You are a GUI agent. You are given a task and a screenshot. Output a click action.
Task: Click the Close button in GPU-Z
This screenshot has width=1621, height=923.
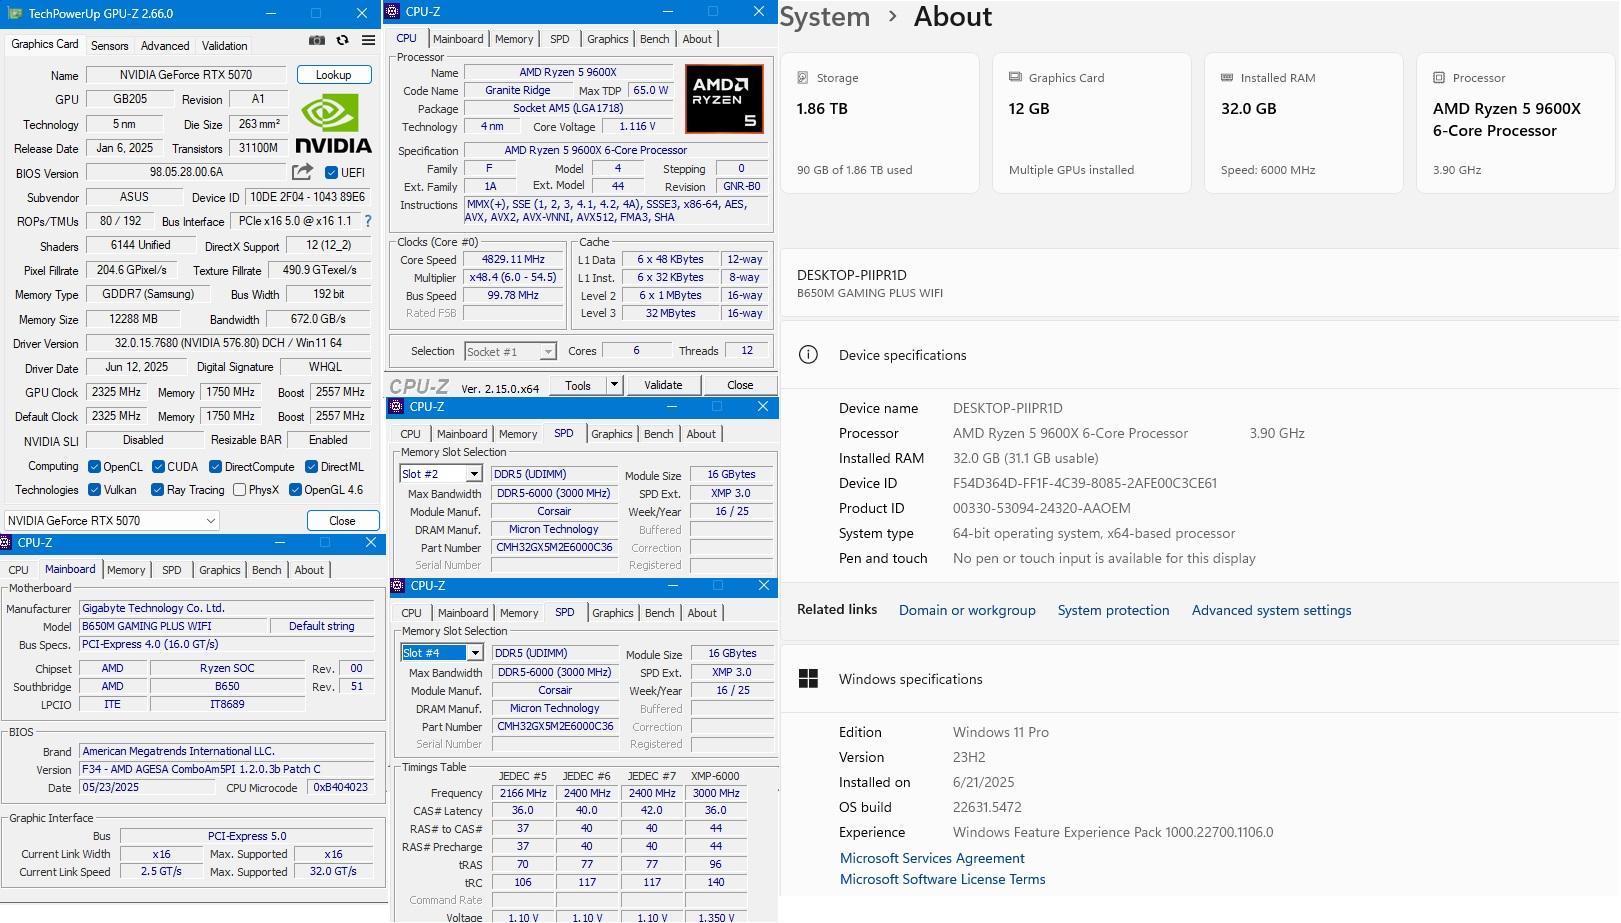point(342,521)
